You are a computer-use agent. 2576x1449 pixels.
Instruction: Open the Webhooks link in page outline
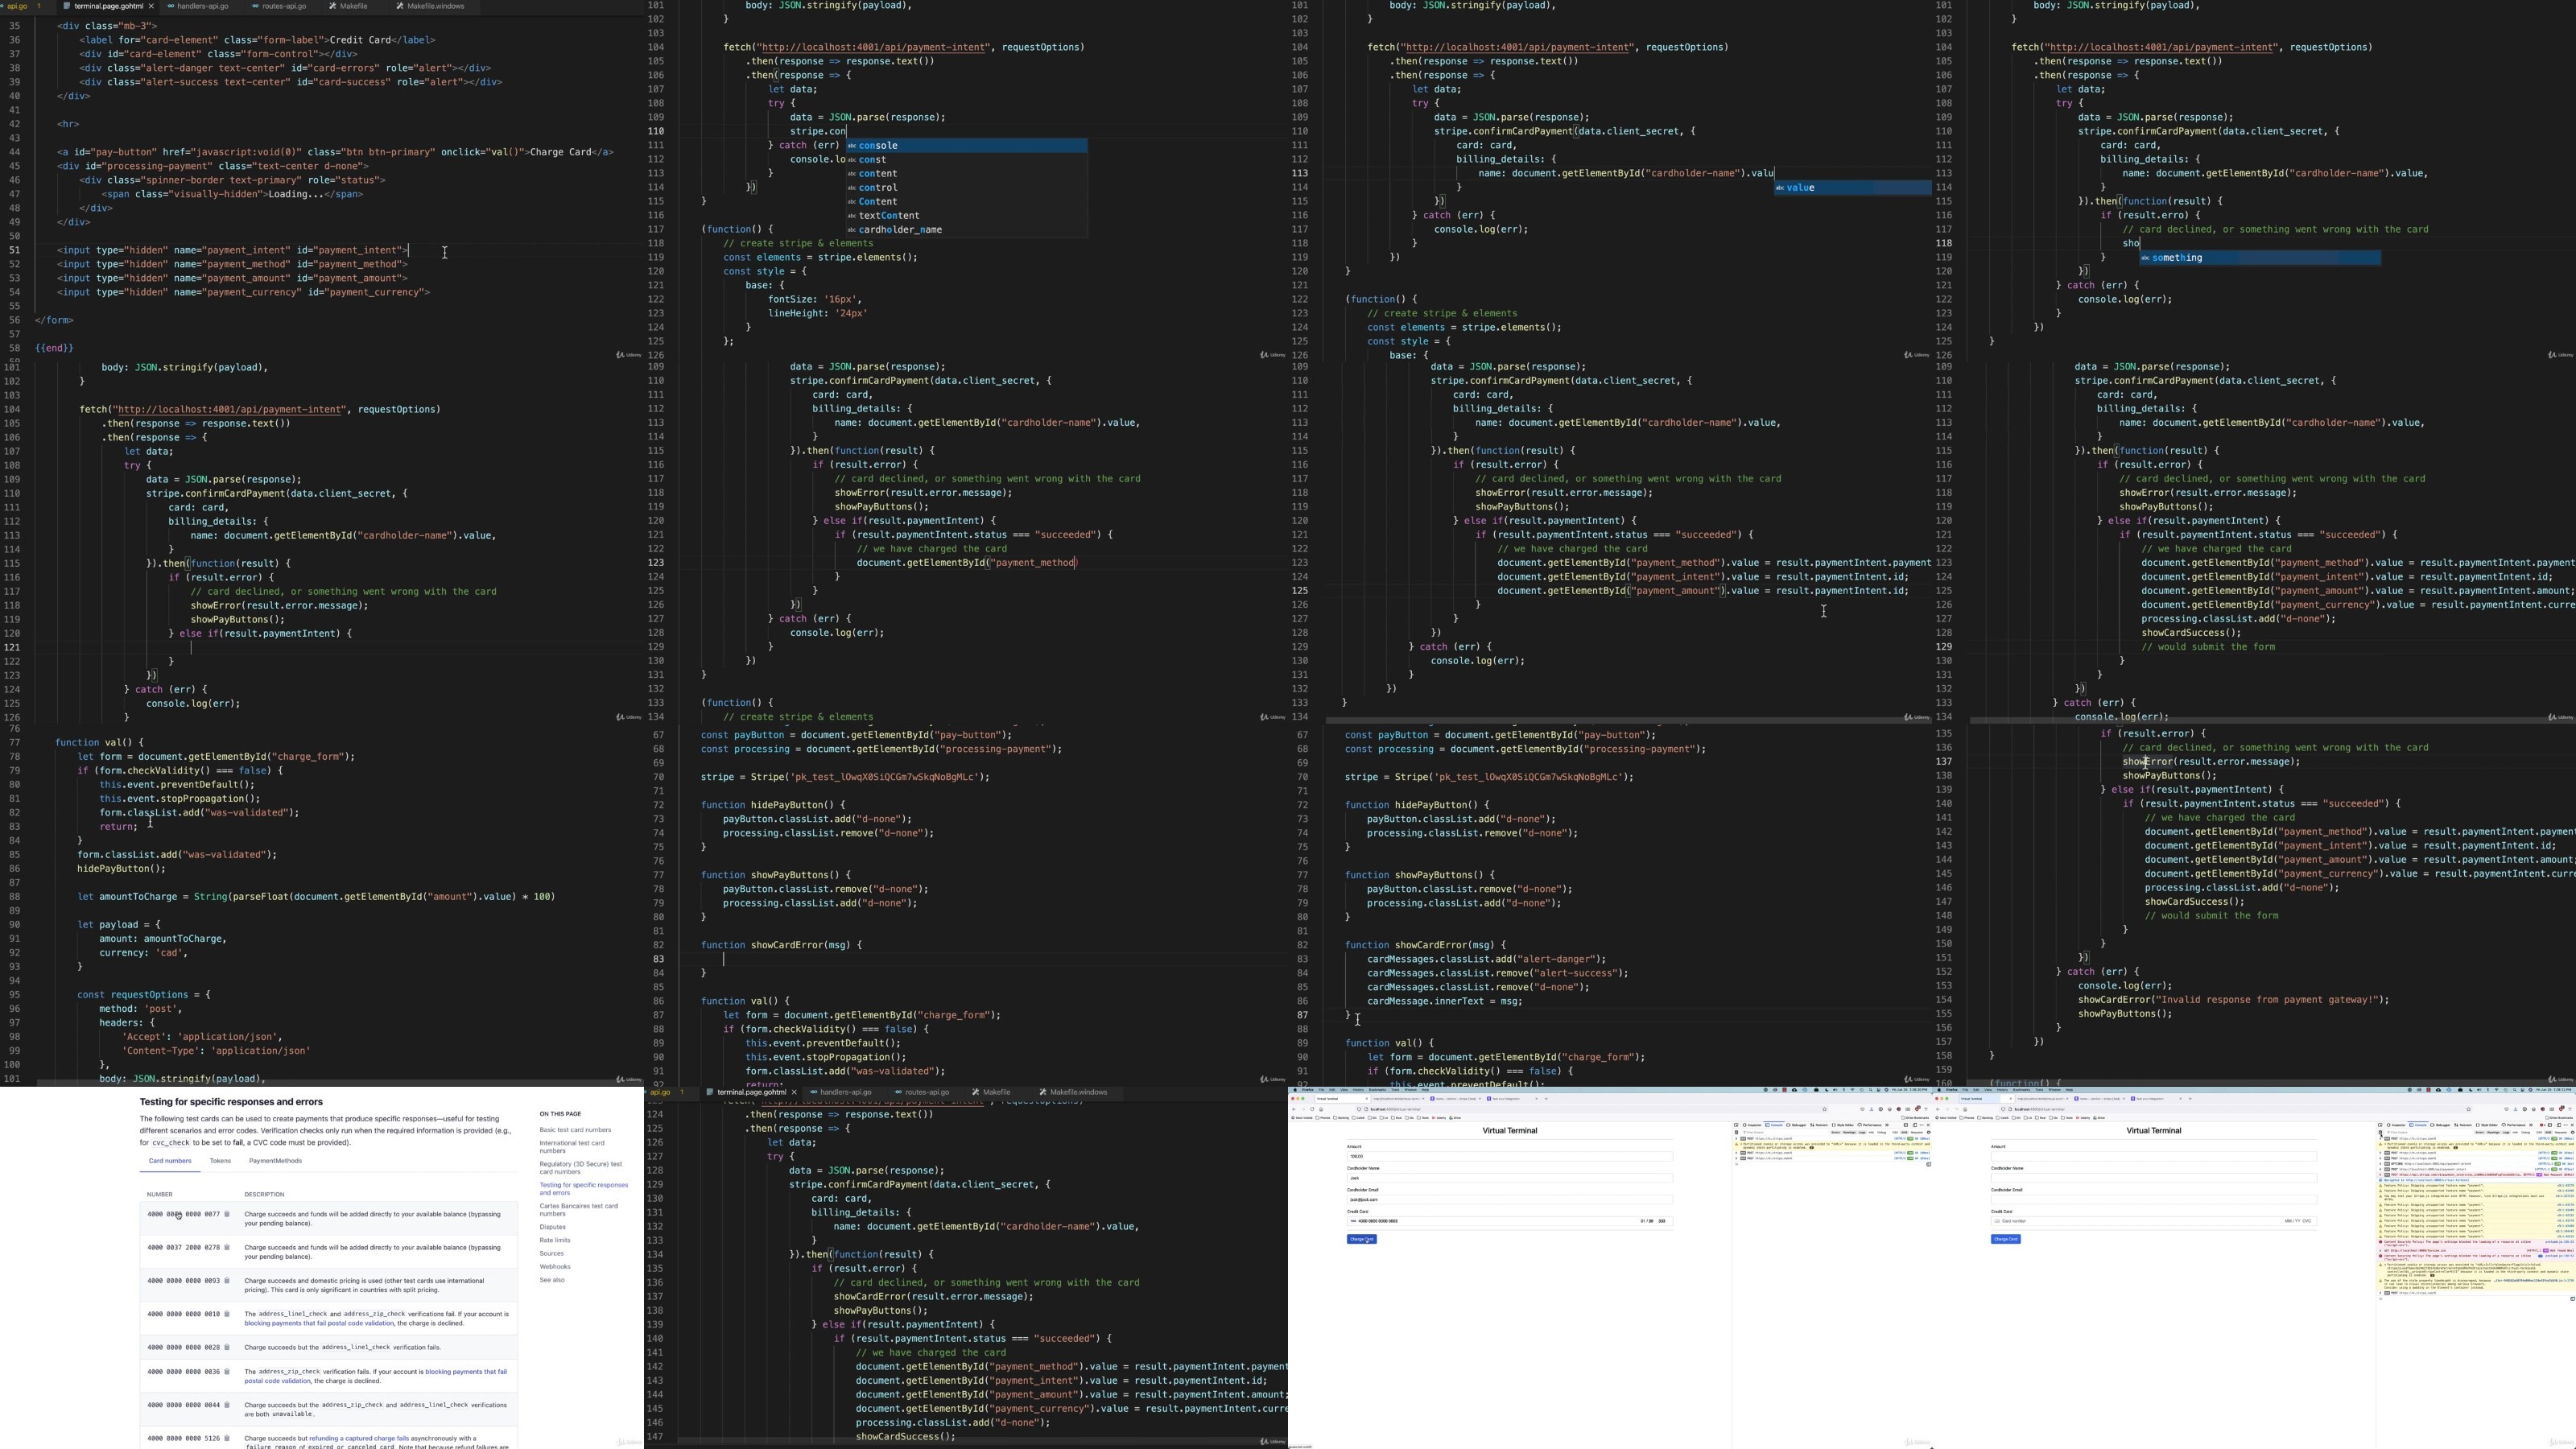coord(555,1267)
